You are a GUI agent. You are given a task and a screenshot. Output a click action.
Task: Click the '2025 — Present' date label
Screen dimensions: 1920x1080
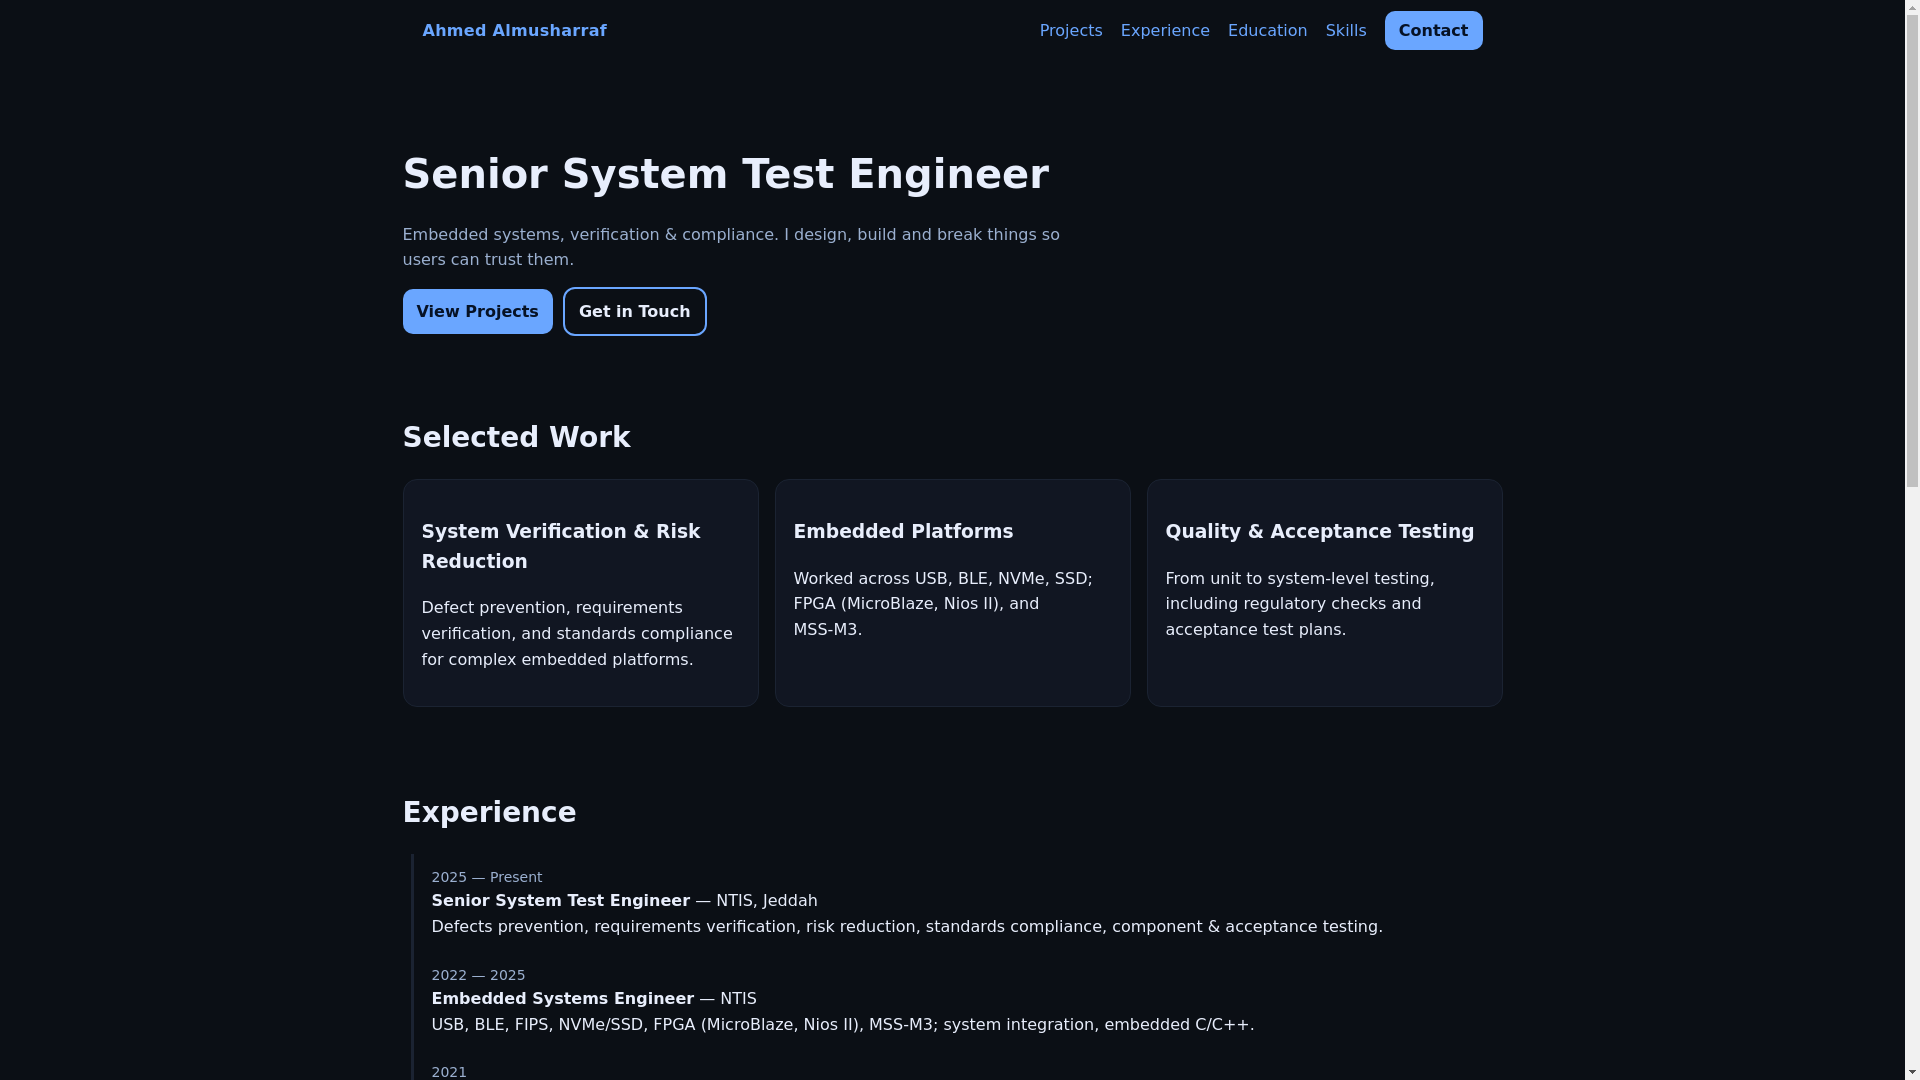487,877
